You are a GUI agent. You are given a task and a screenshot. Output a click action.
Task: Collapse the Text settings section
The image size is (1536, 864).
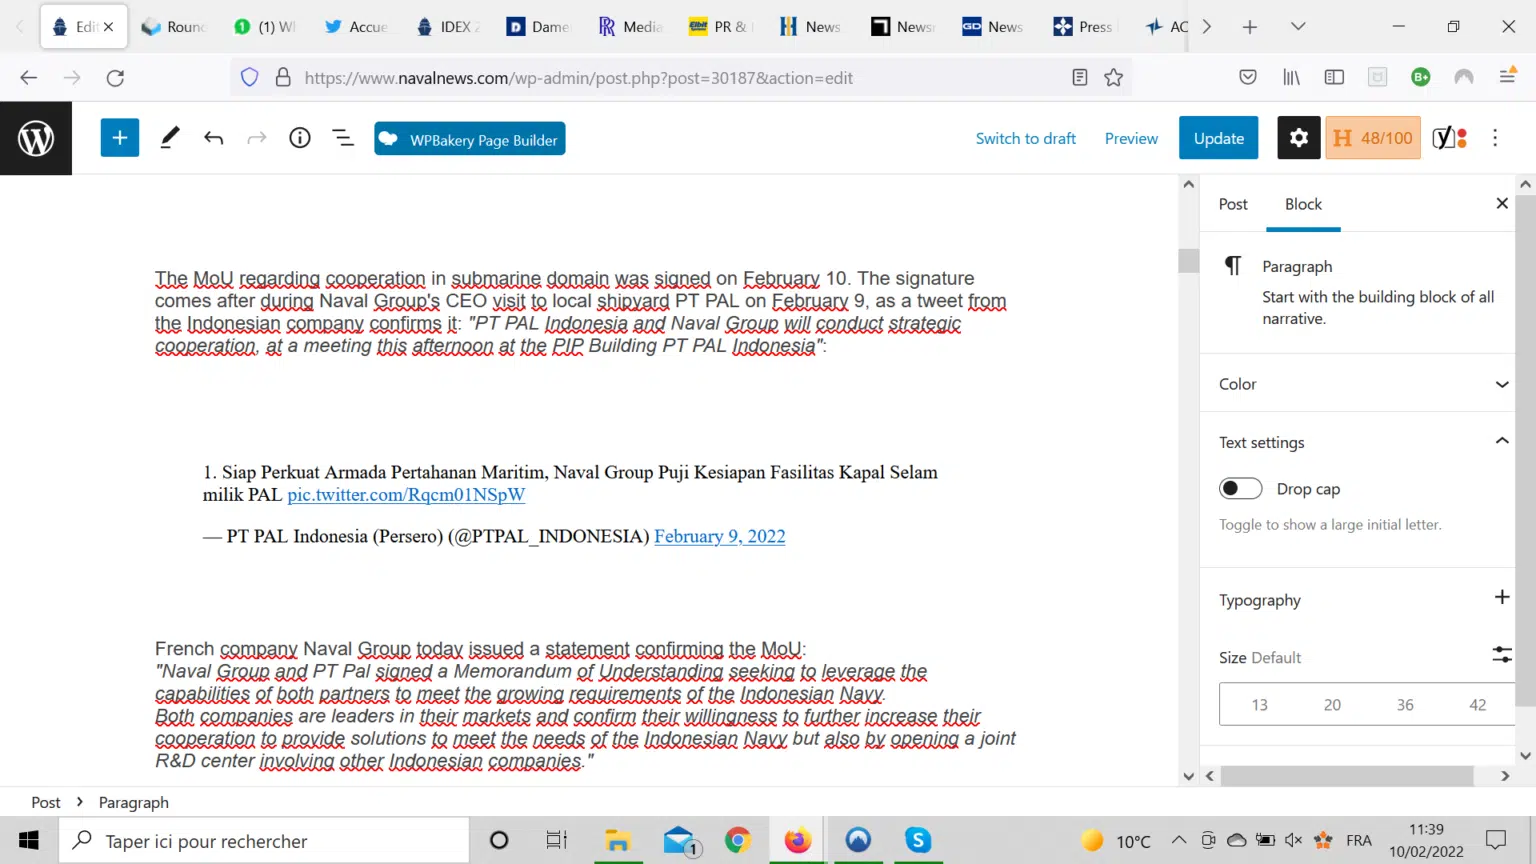1501,442
